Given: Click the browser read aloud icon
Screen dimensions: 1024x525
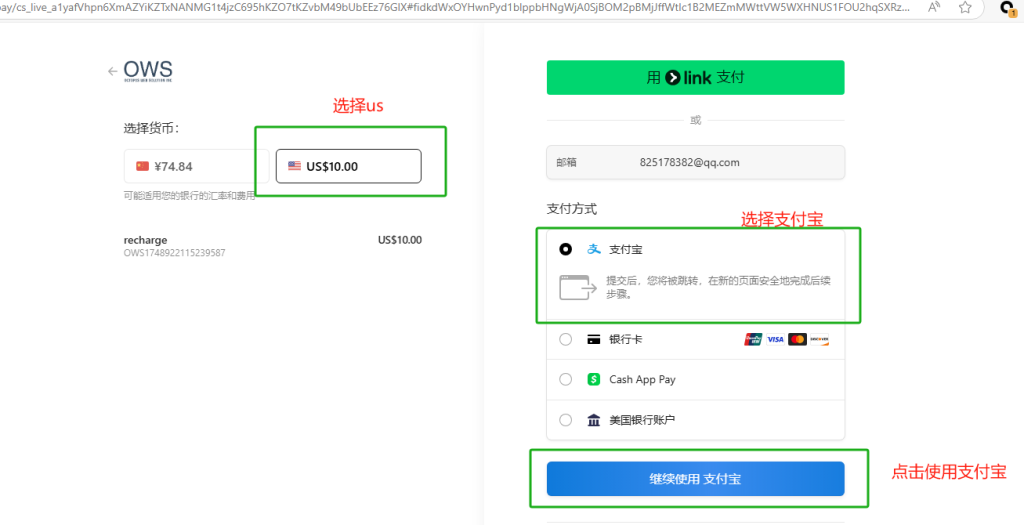Looking at the screenshot, I should tap(934, 8).
